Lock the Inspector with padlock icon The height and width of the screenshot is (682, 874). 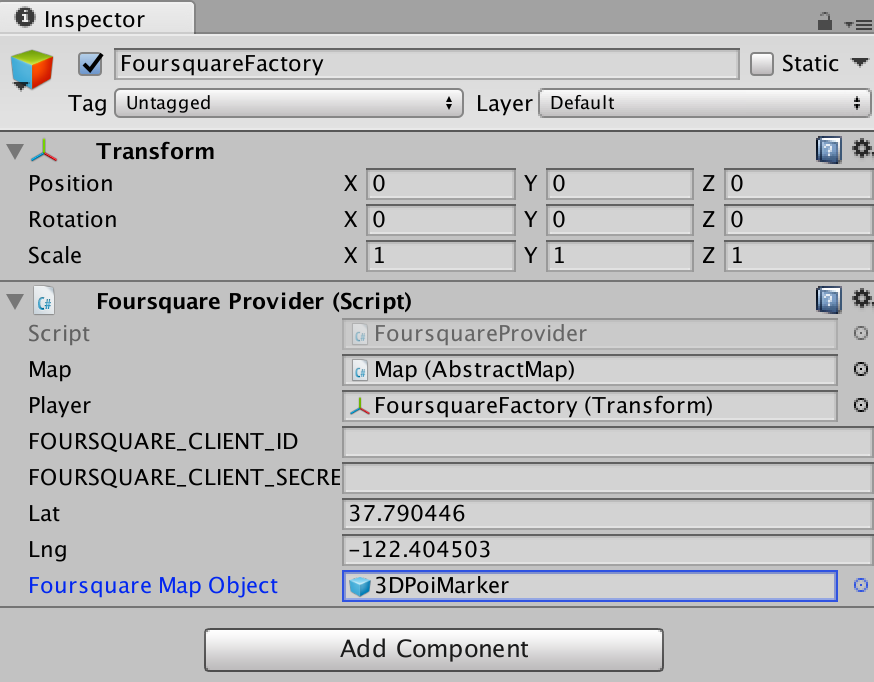coord(824,22)
